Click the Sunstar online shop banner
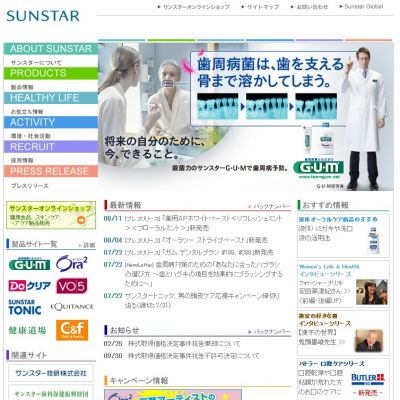The image size is (400, 400). pyautogui.click(x=51, y=215)
